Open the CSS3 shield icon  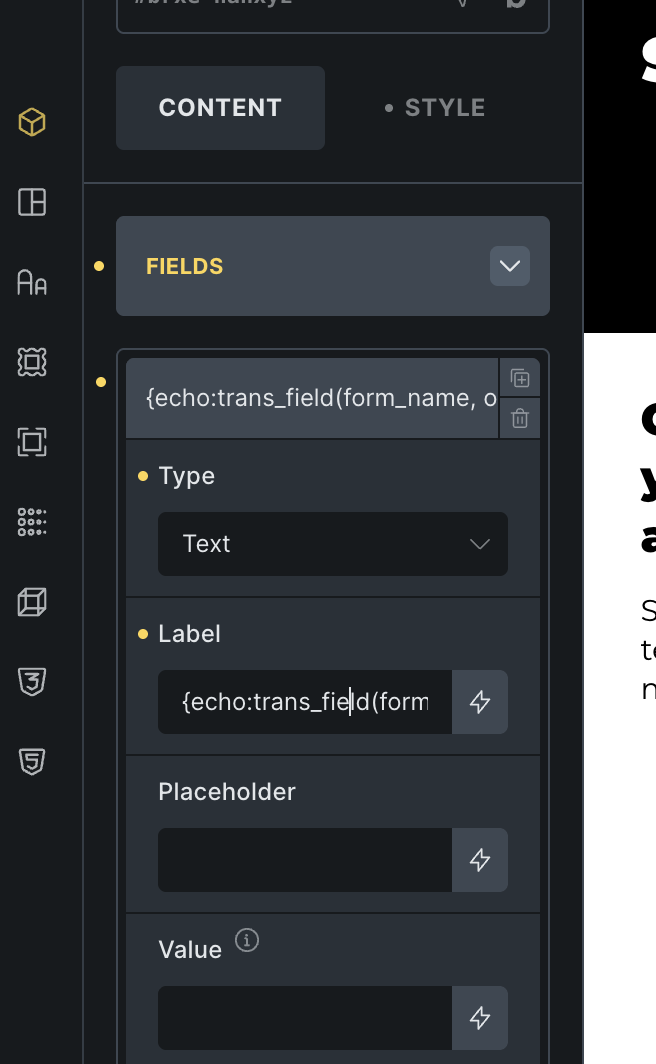(x=32, y=682)
